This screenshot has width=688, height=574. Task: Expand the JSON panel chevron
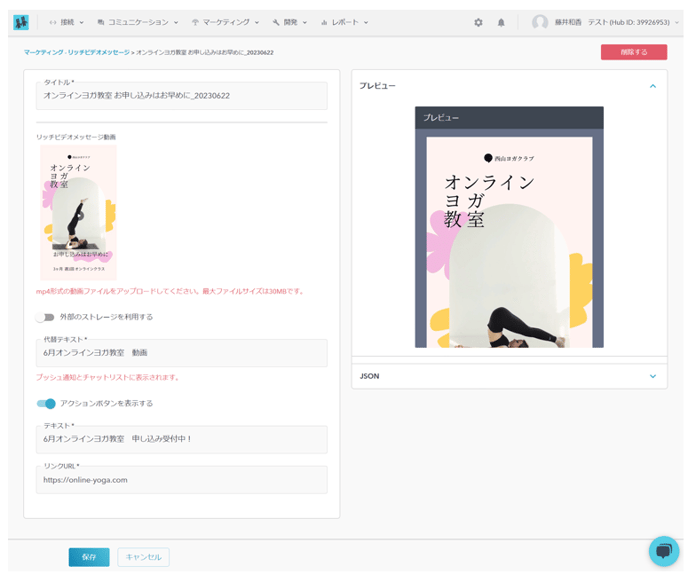tap(653, 376)
